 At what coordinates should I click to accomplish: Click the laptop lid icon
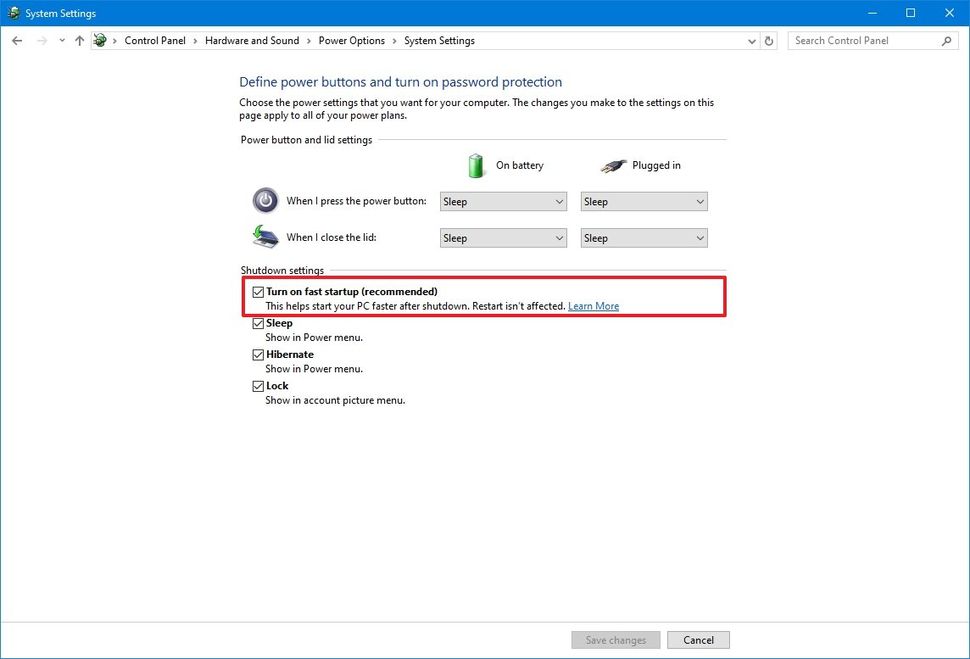pos(264,237)
